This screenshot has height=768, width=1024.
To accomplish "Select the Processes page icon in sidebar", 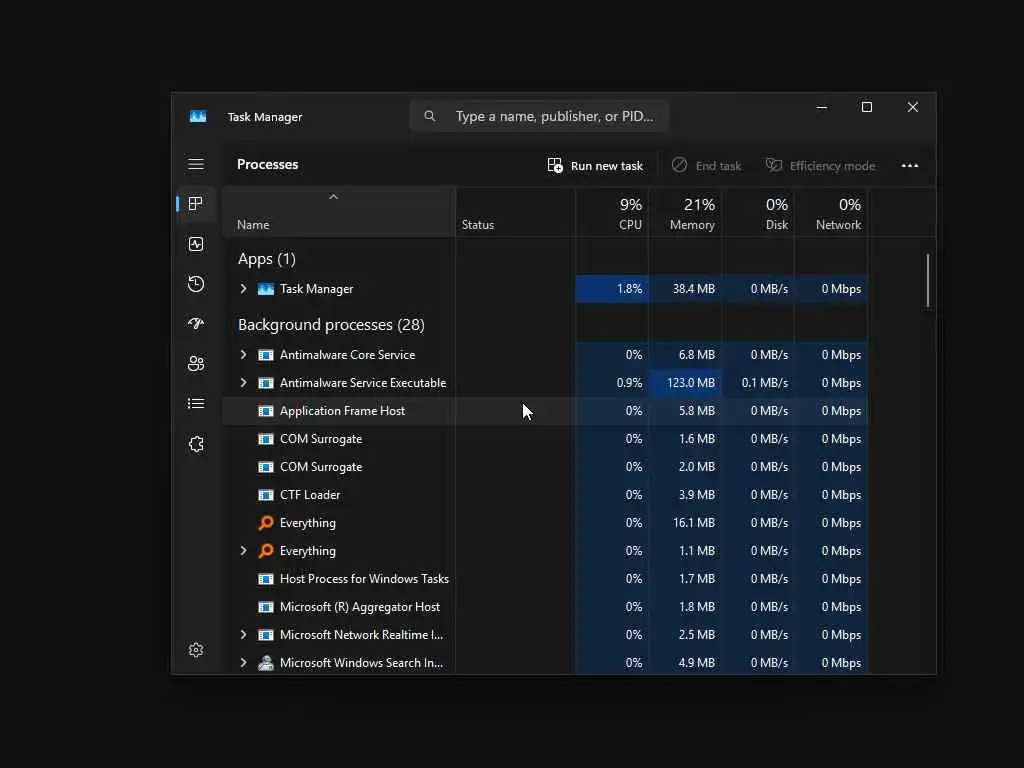I will [x=195, y=204].
